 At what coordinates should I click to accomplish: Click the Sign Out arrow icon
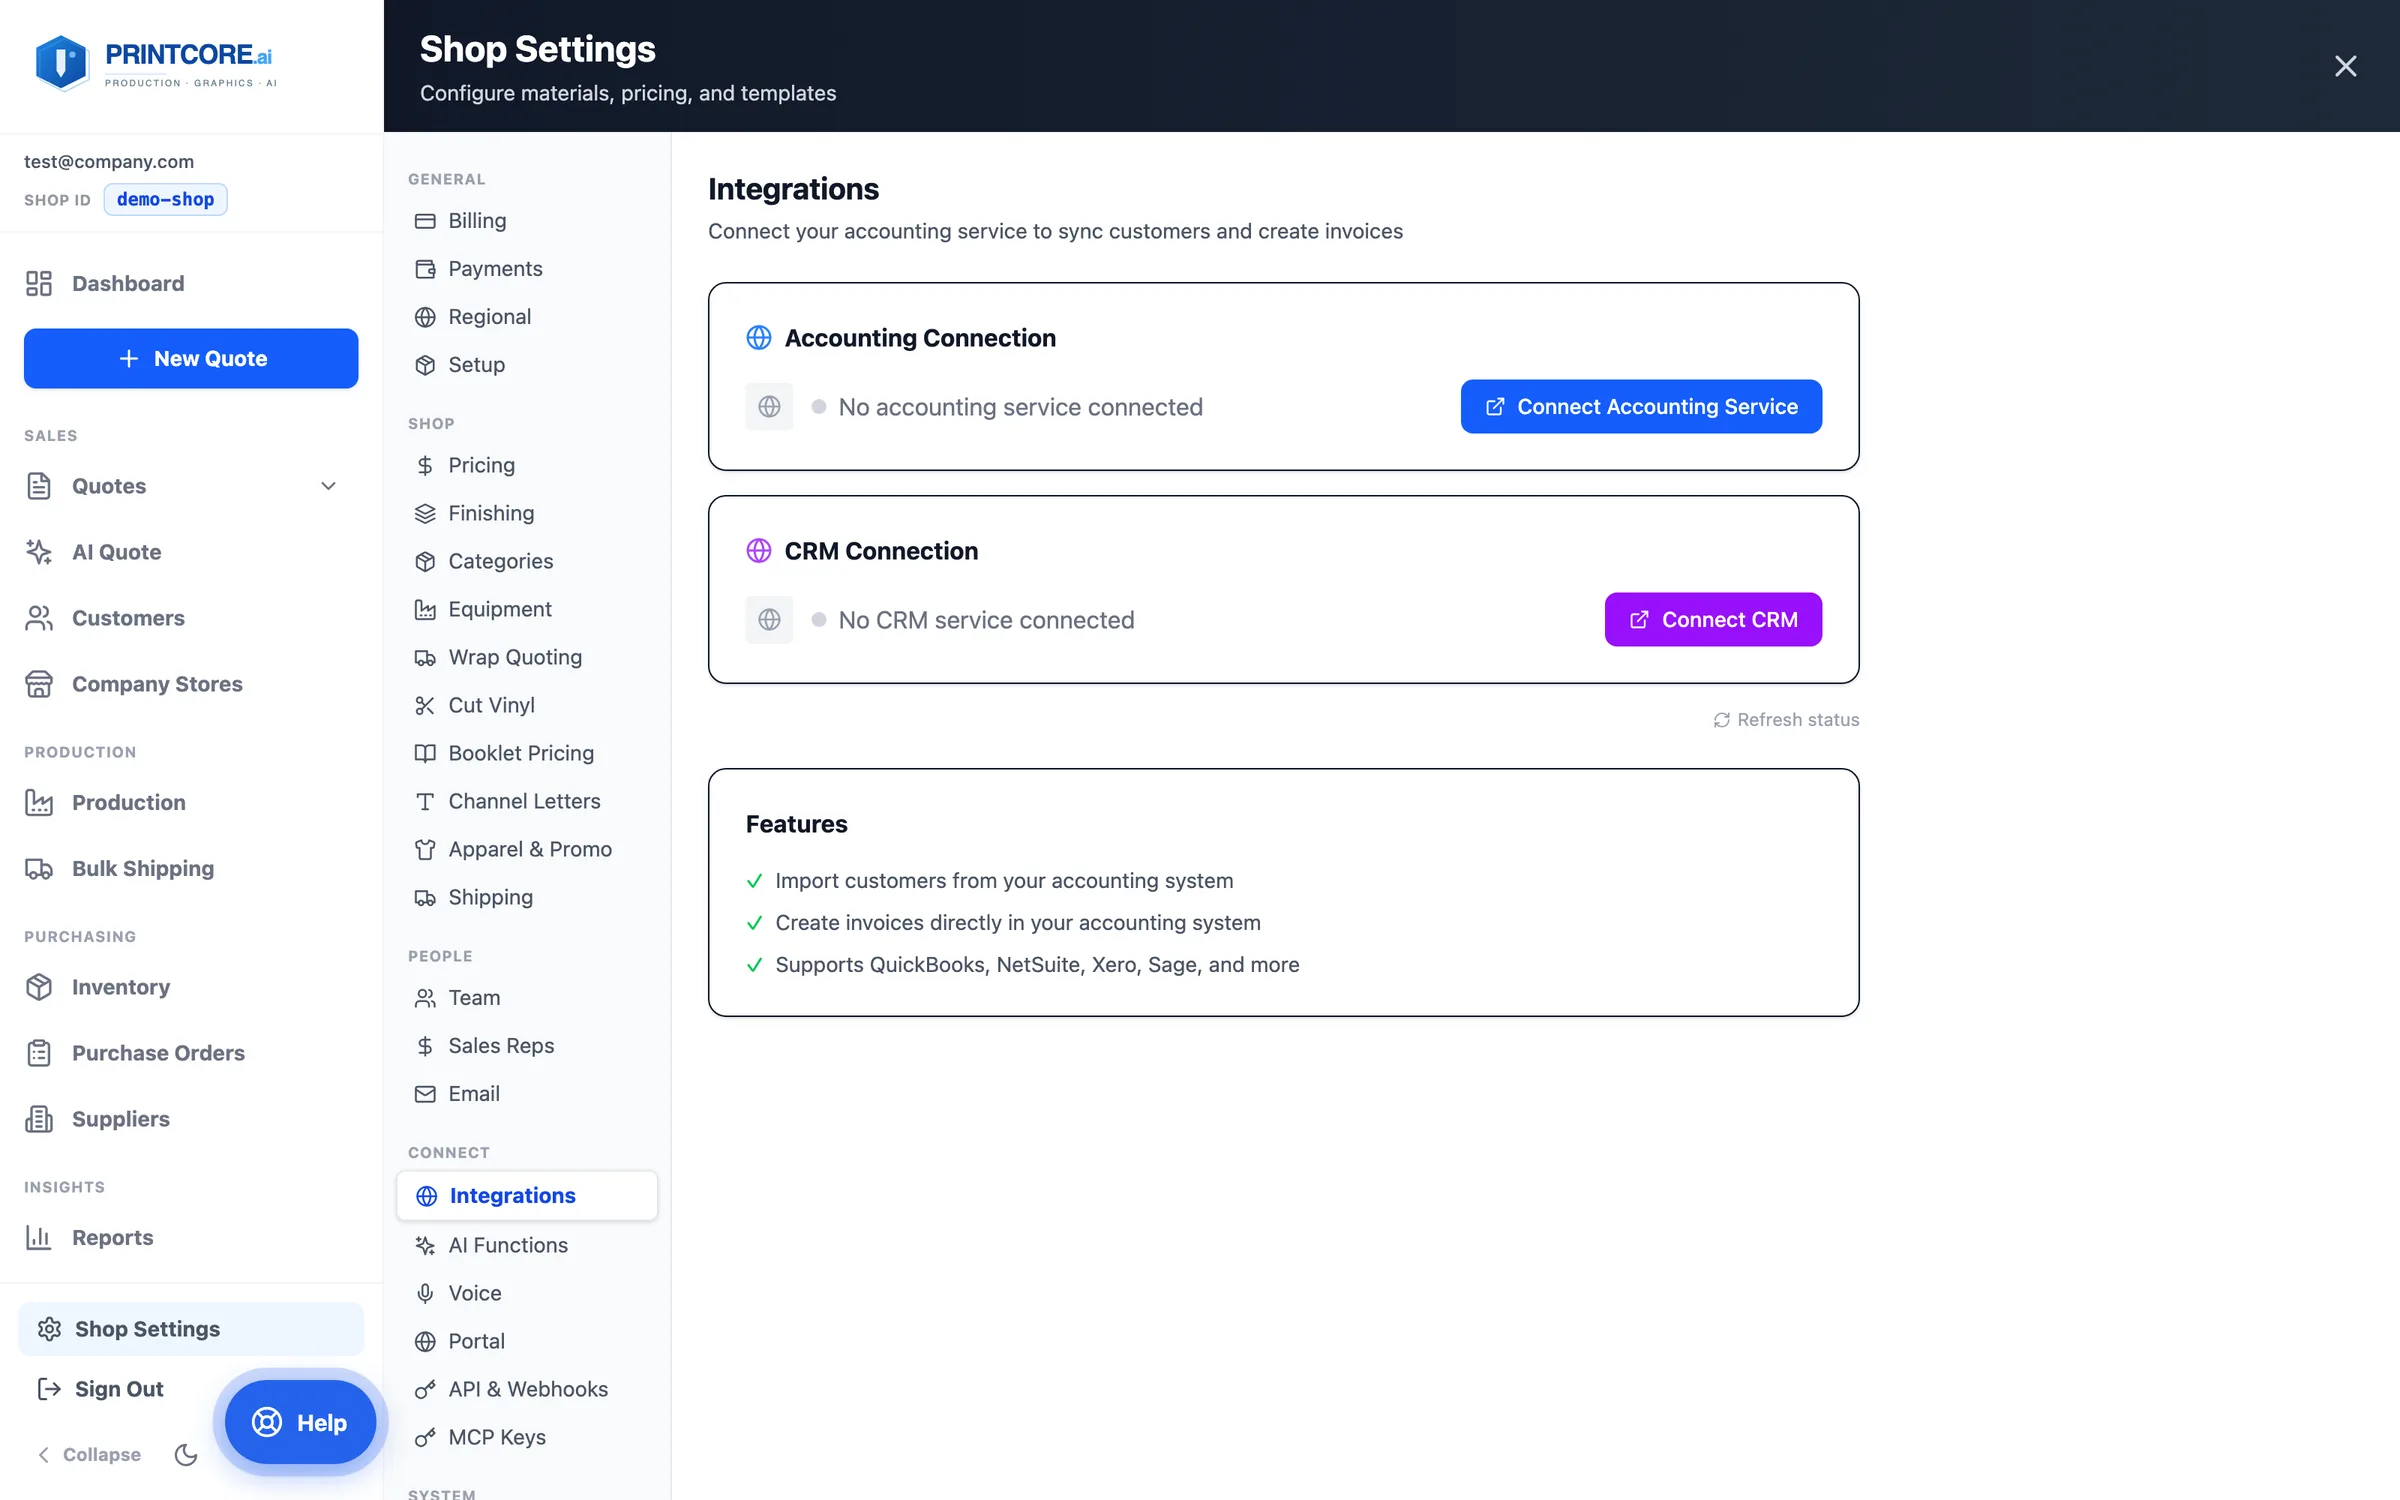[49, 1389]
